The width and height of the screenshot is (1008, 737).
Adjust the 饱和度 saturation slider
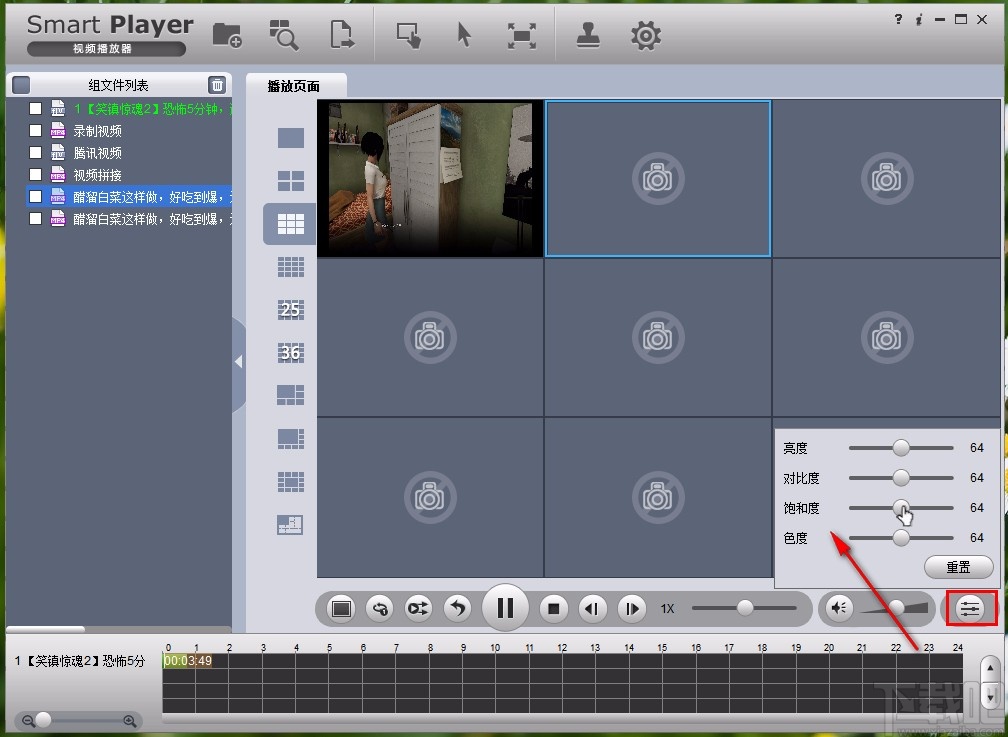901,507
